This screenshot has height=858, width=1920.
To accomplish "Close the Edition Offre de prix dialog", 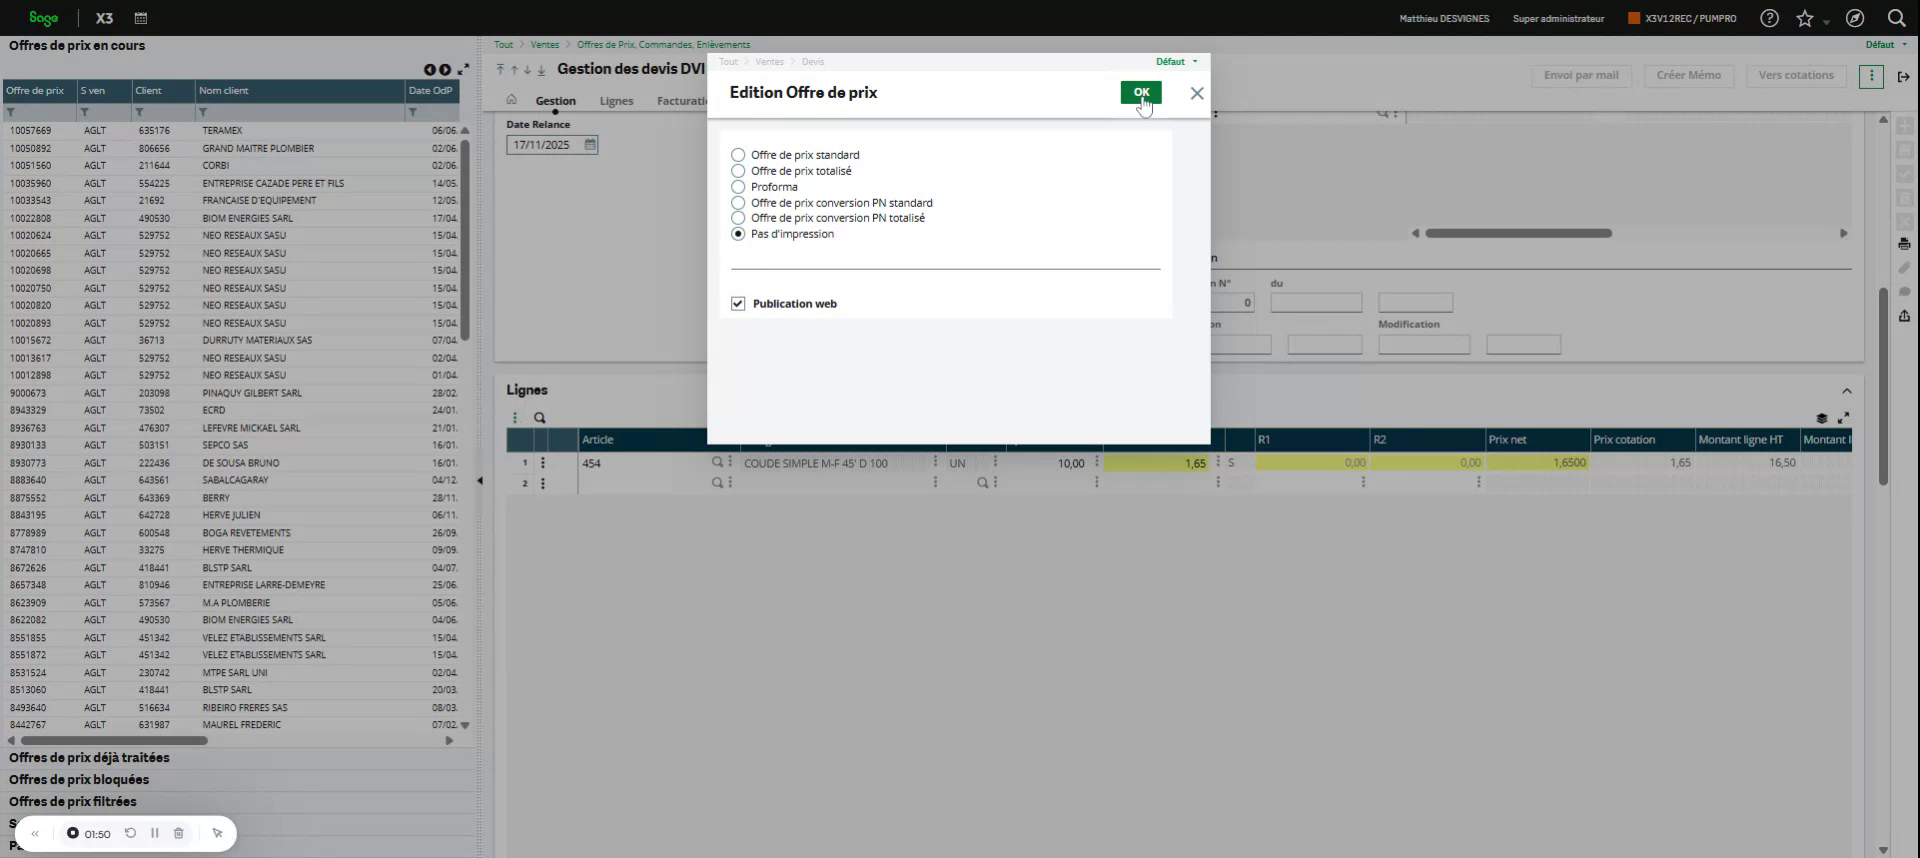I will 1197,93.
